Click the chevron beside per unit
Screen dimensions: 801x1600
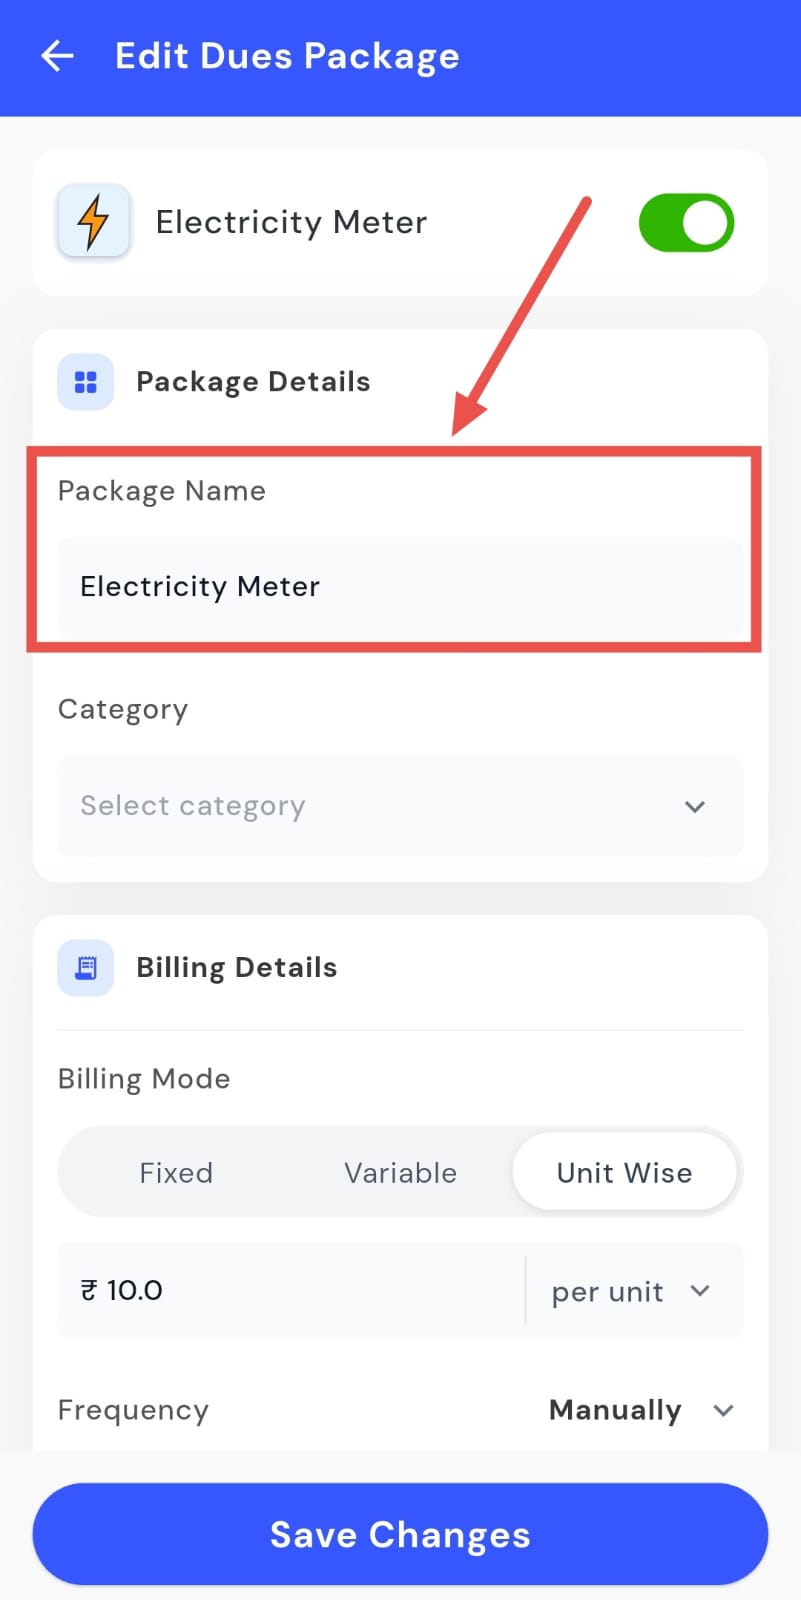[700, 1291]
